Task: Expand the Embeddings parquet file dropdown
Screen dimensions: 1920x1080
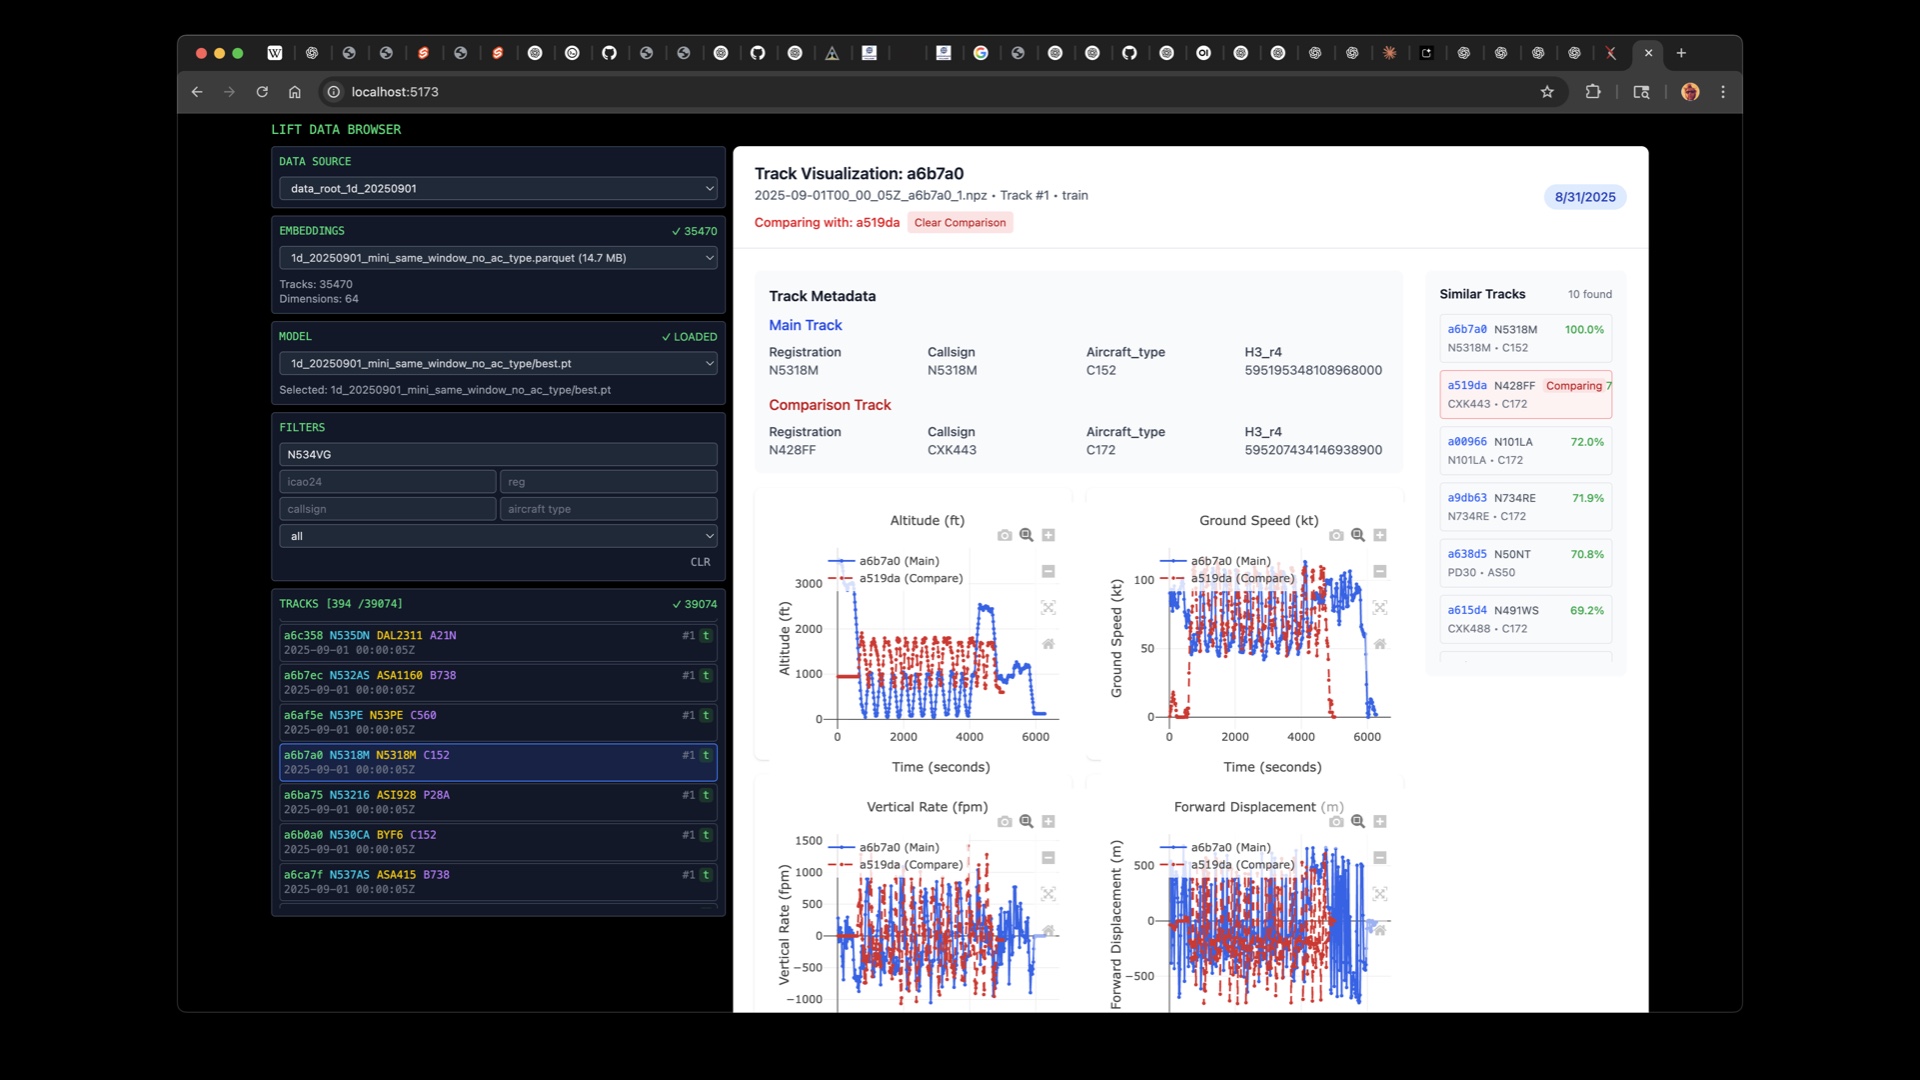Action: pos(498,258)
